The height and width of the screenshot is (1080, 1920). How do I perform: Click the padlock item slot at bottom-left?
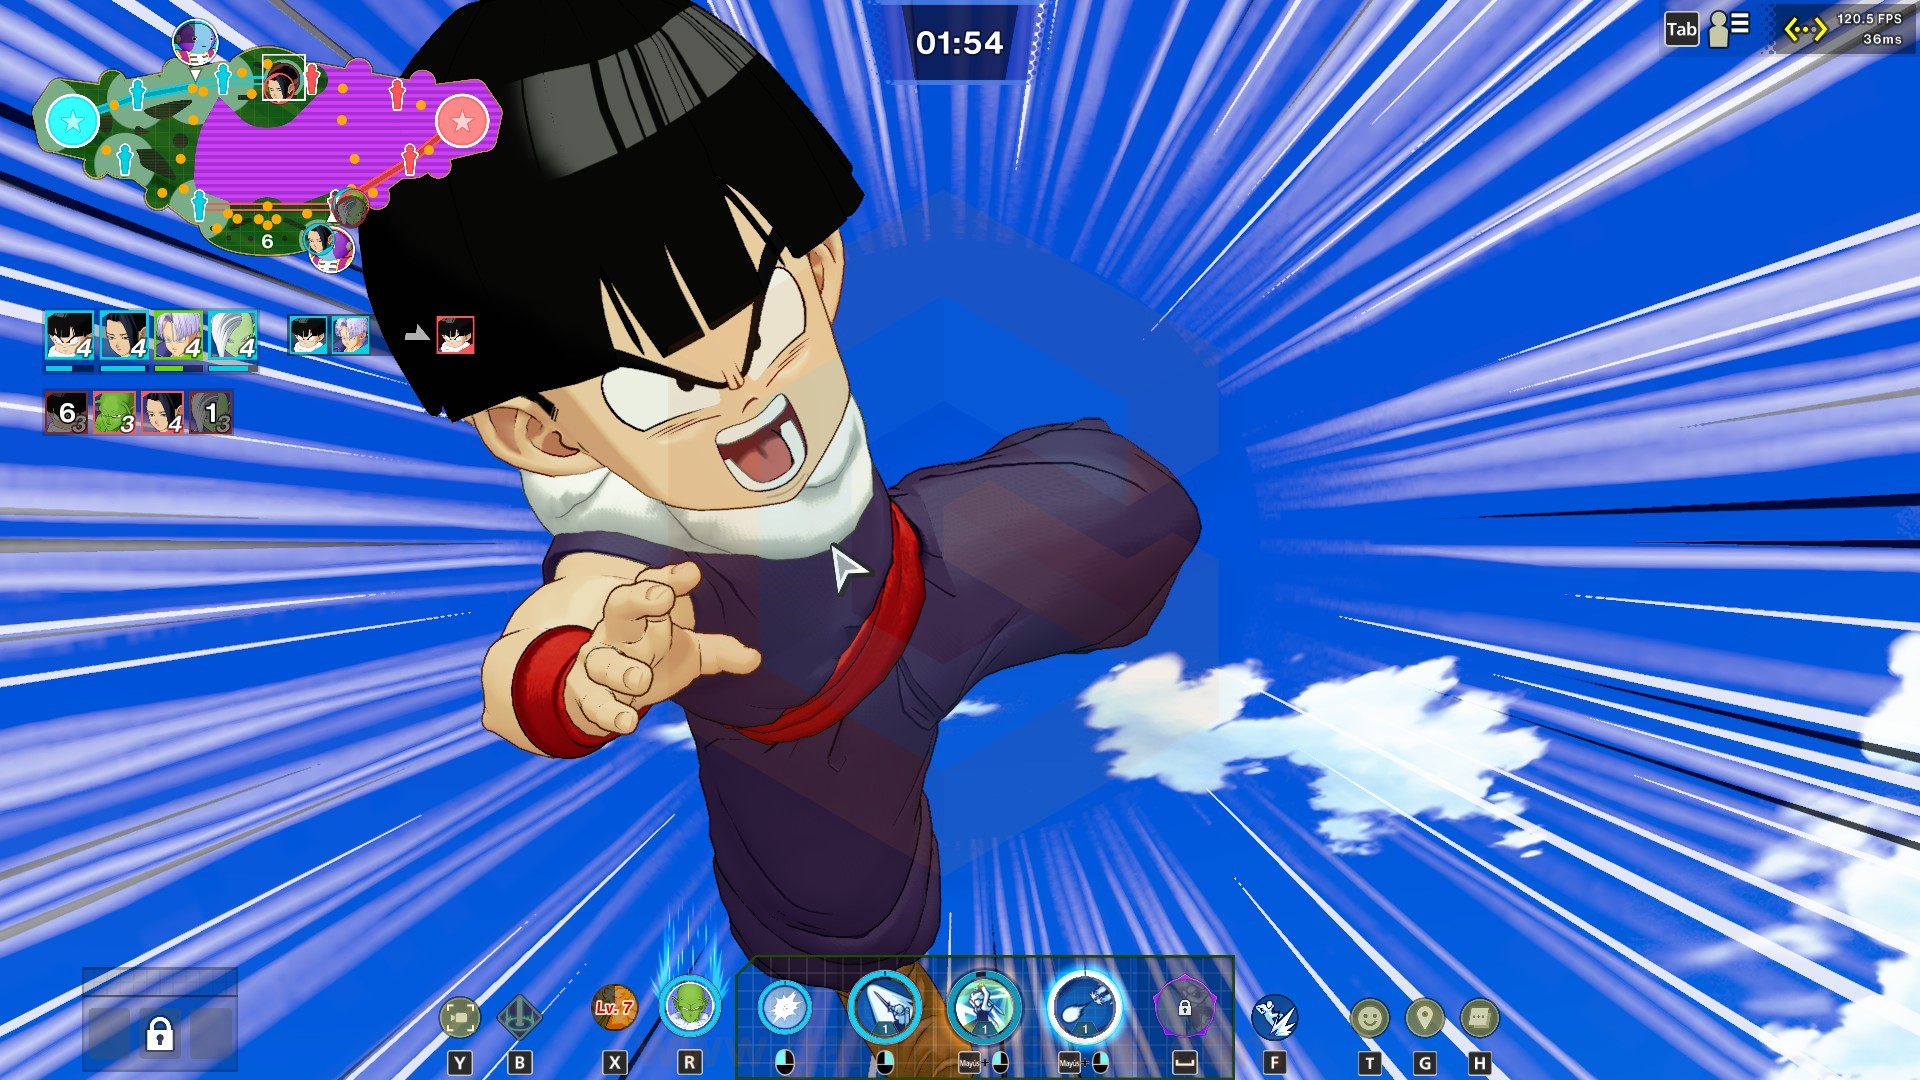(160, 1034)
